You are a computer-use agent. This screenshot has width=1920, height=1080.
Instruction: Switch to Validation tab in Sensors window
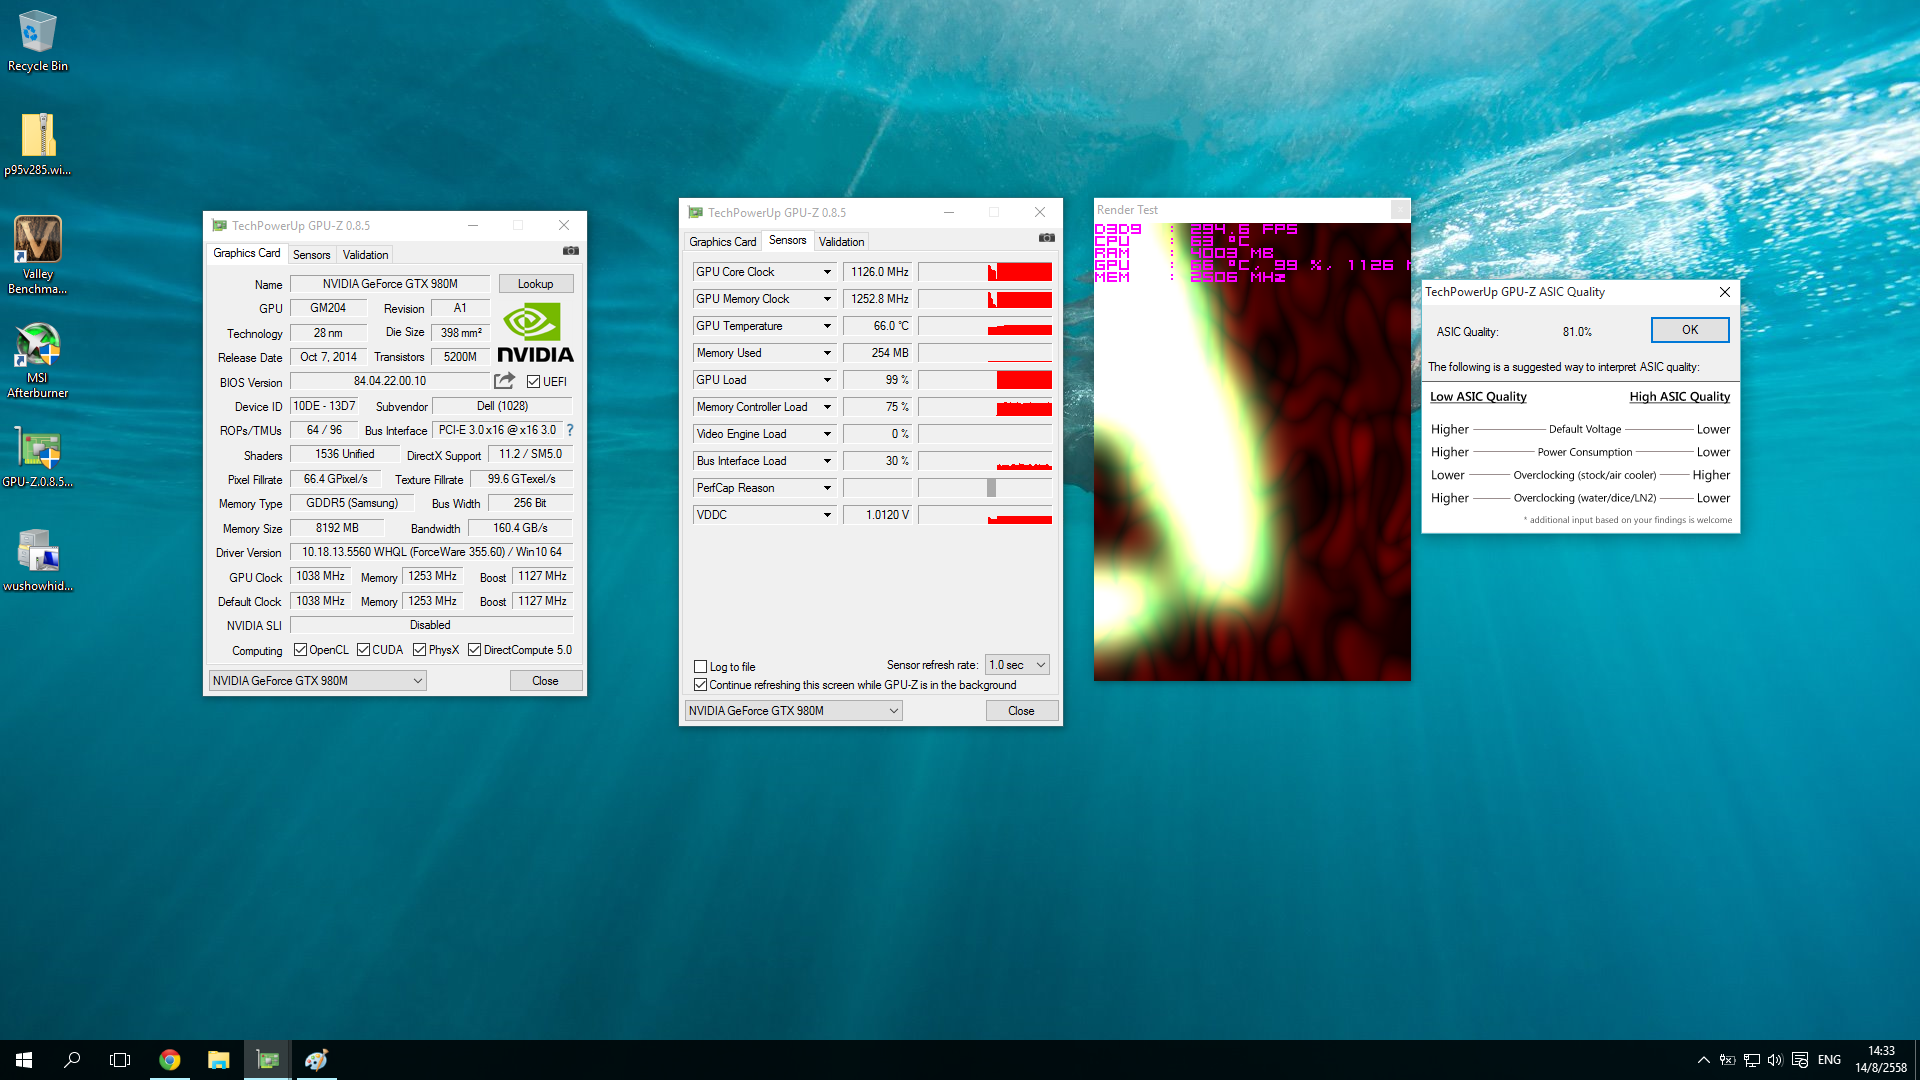841,242
